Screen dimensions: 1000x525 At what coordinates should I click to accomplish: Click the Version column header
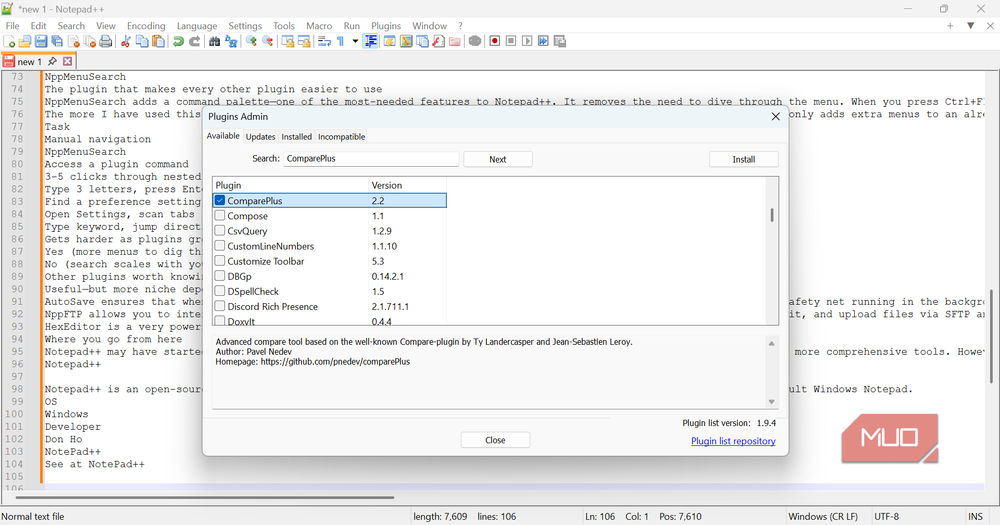click(x=408, y=185)
